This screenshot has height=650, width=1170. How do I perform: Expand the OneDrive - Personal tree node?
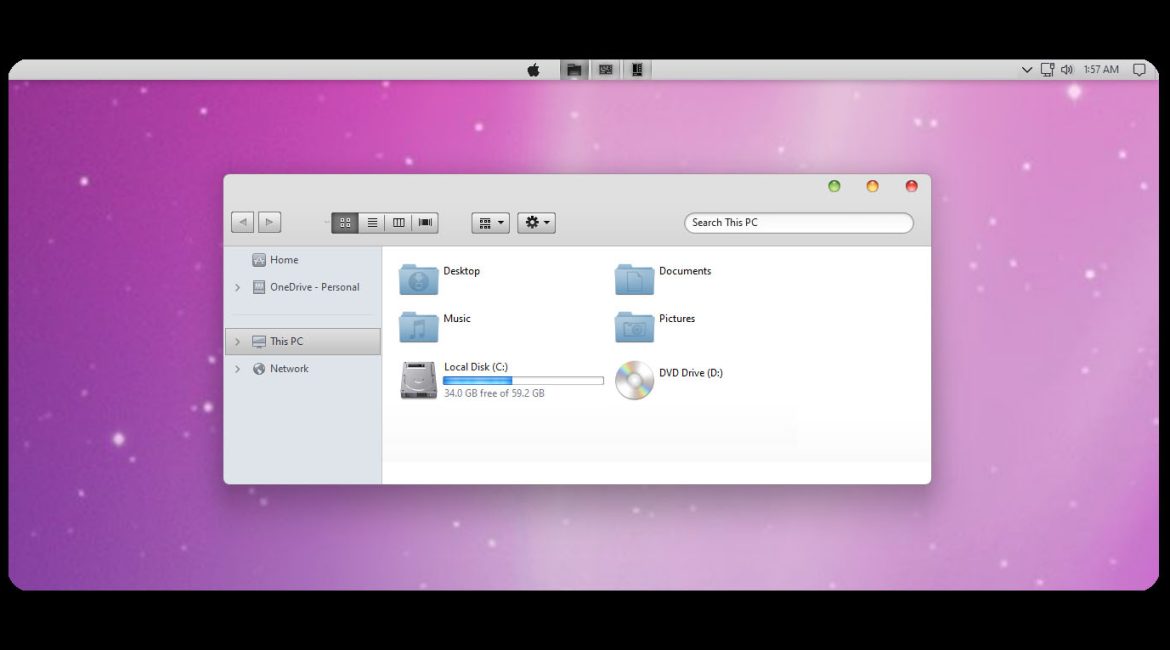[x=237, y=288]
